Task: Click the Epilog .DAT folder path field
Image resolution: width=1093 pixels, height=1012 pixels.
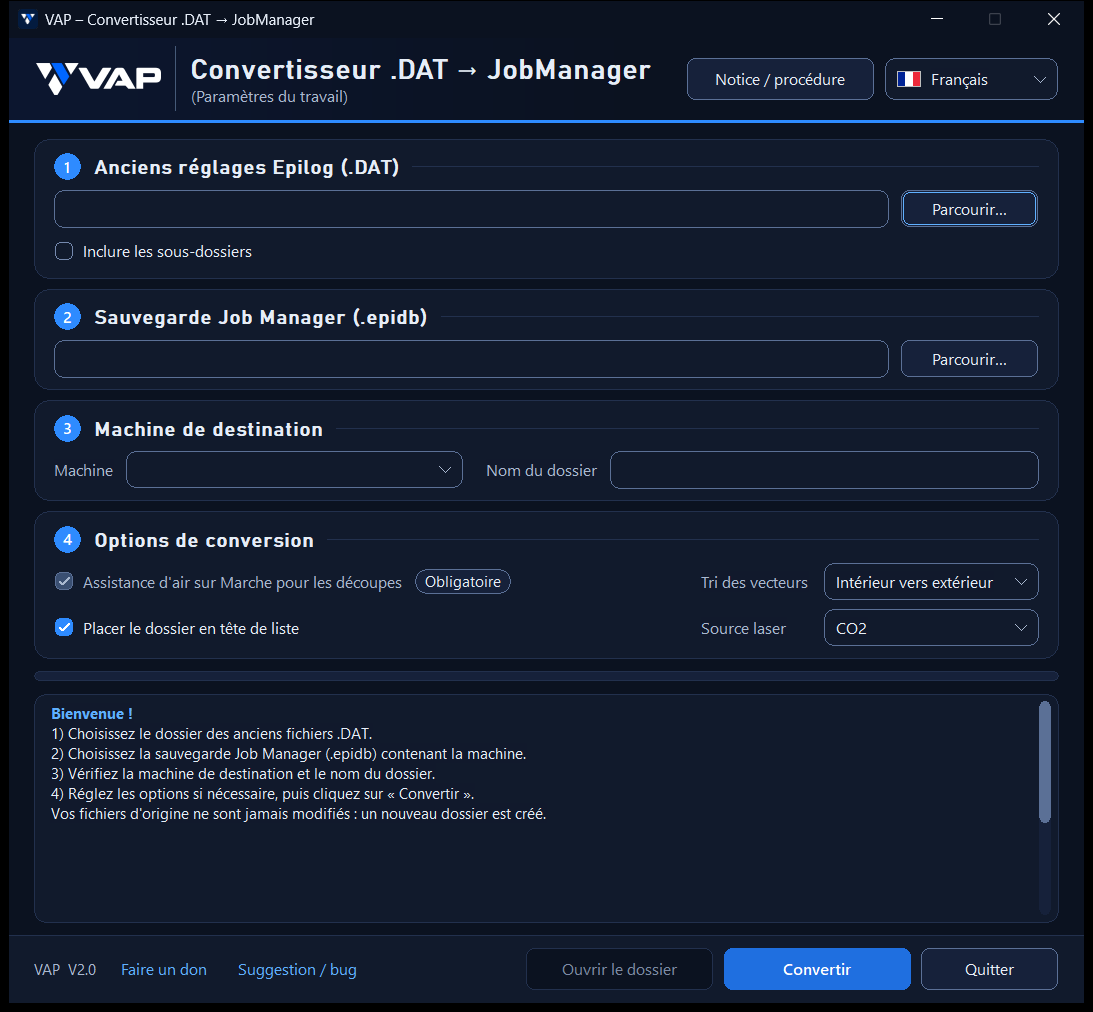Action: tap(471, 209)
